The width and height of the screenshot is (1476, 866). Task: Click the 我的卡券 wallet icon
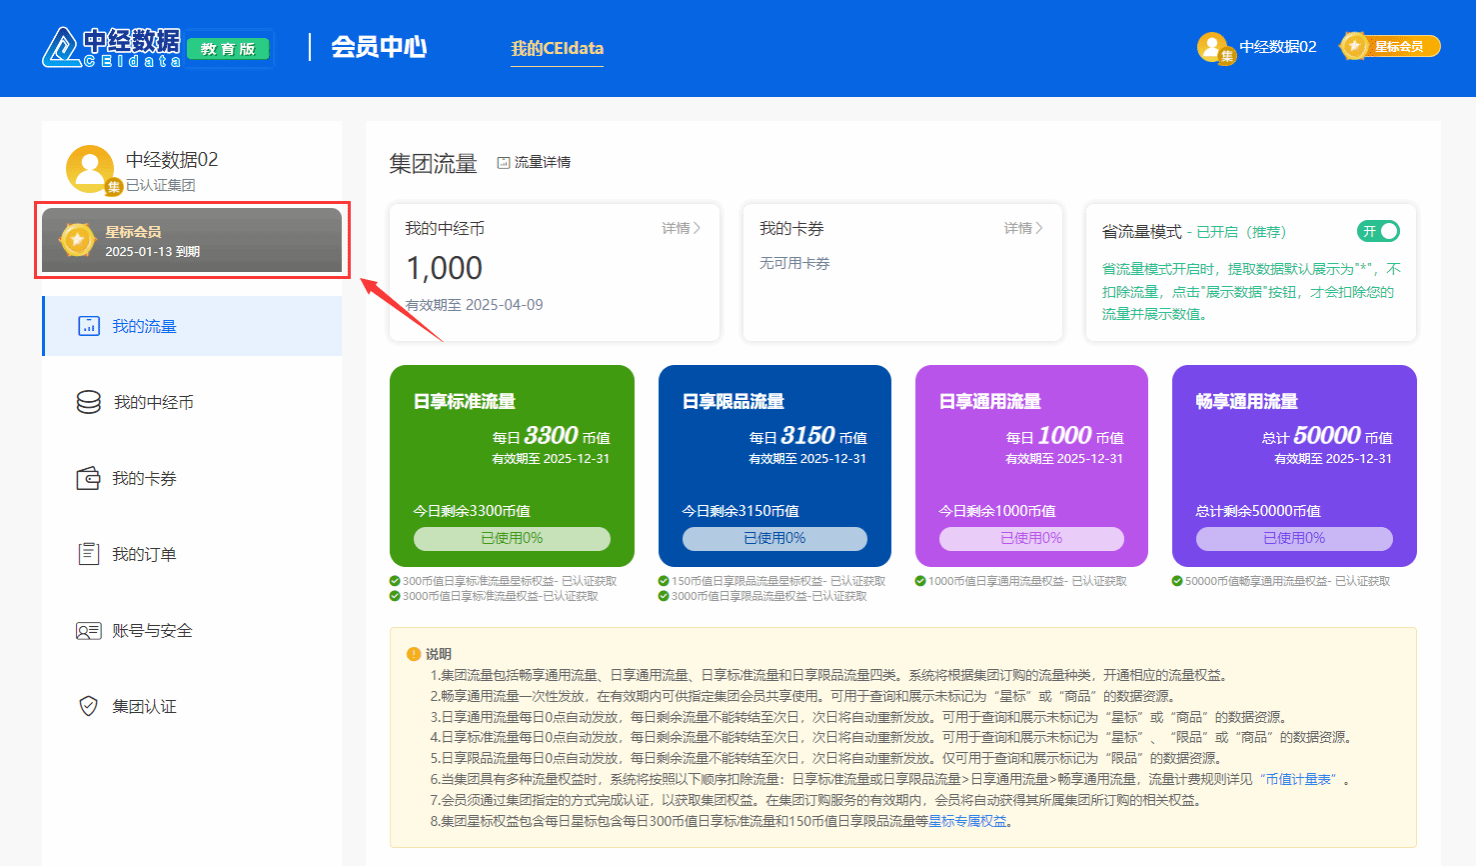pyautogui.click(x=89, y=478)
